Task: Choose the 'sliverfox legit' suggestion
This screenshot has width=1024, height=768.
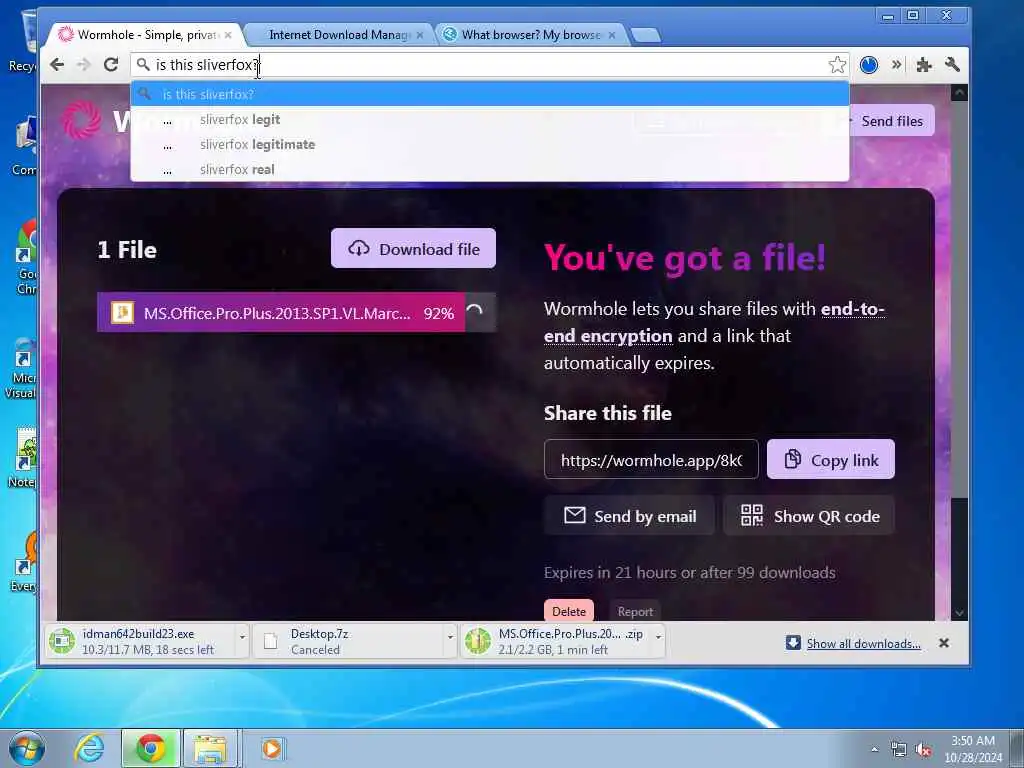Action: tap(490, 120)
